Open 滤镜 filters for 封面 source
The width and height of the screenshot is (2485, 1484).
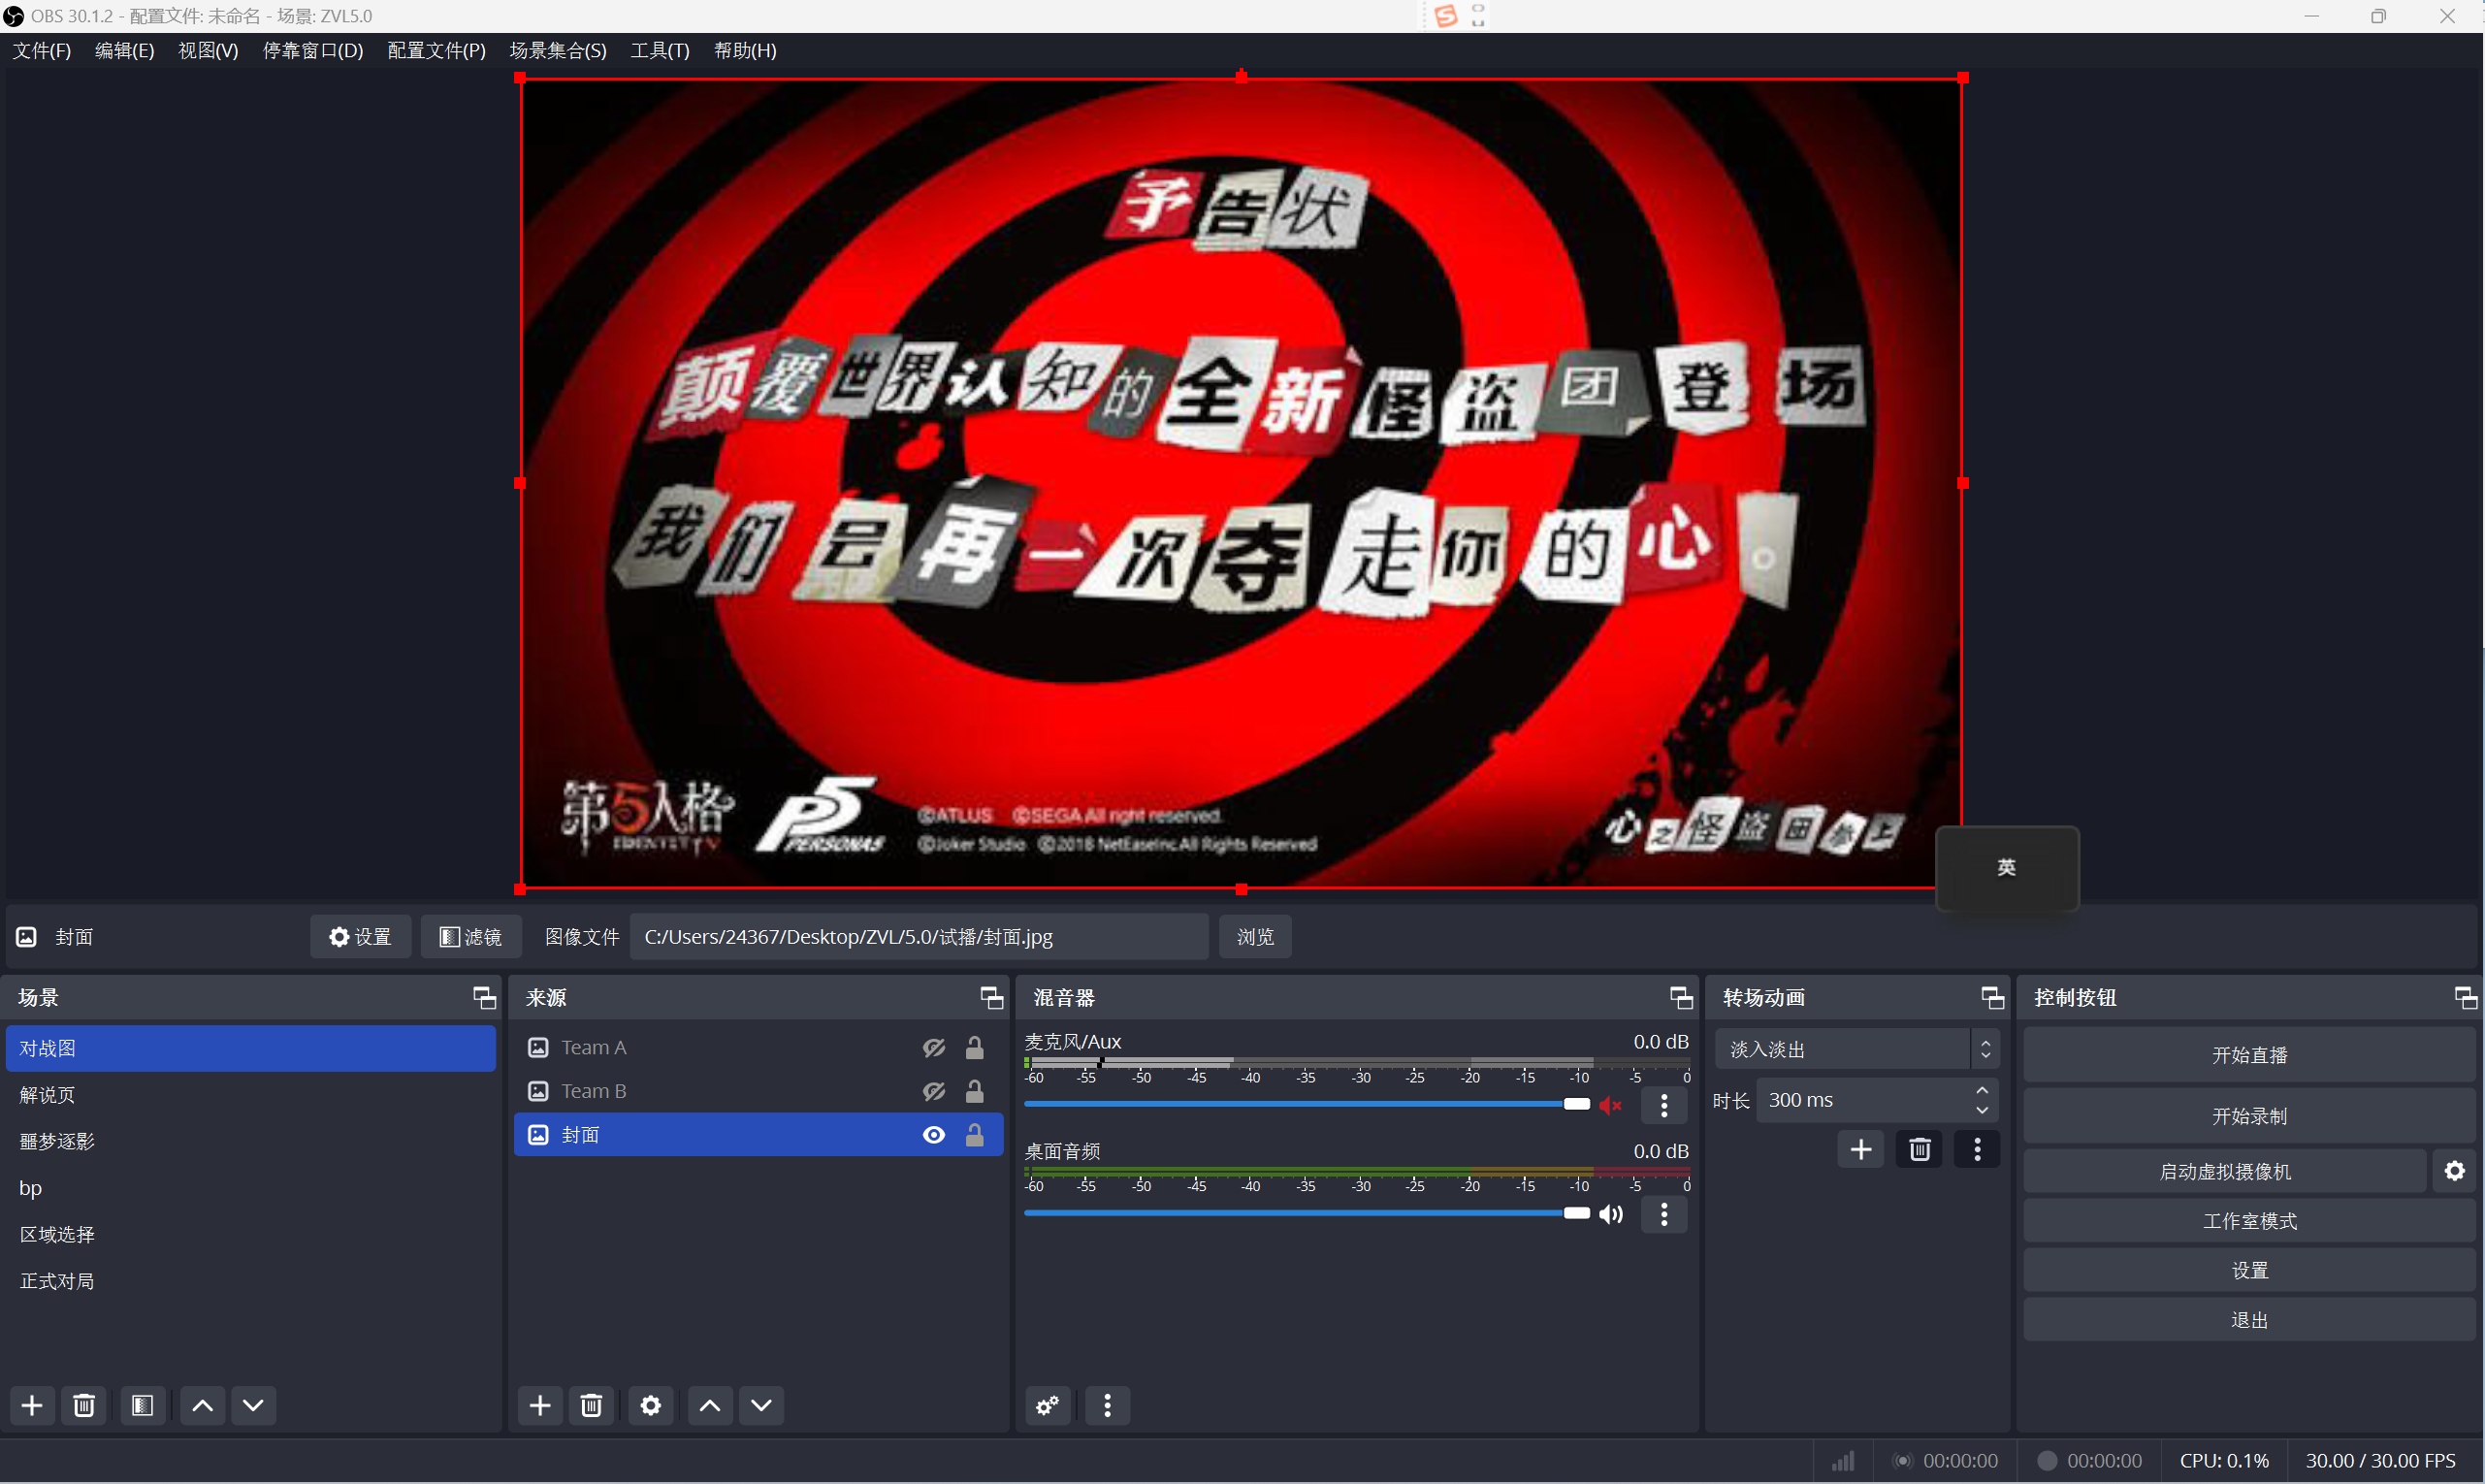[470, 937]
